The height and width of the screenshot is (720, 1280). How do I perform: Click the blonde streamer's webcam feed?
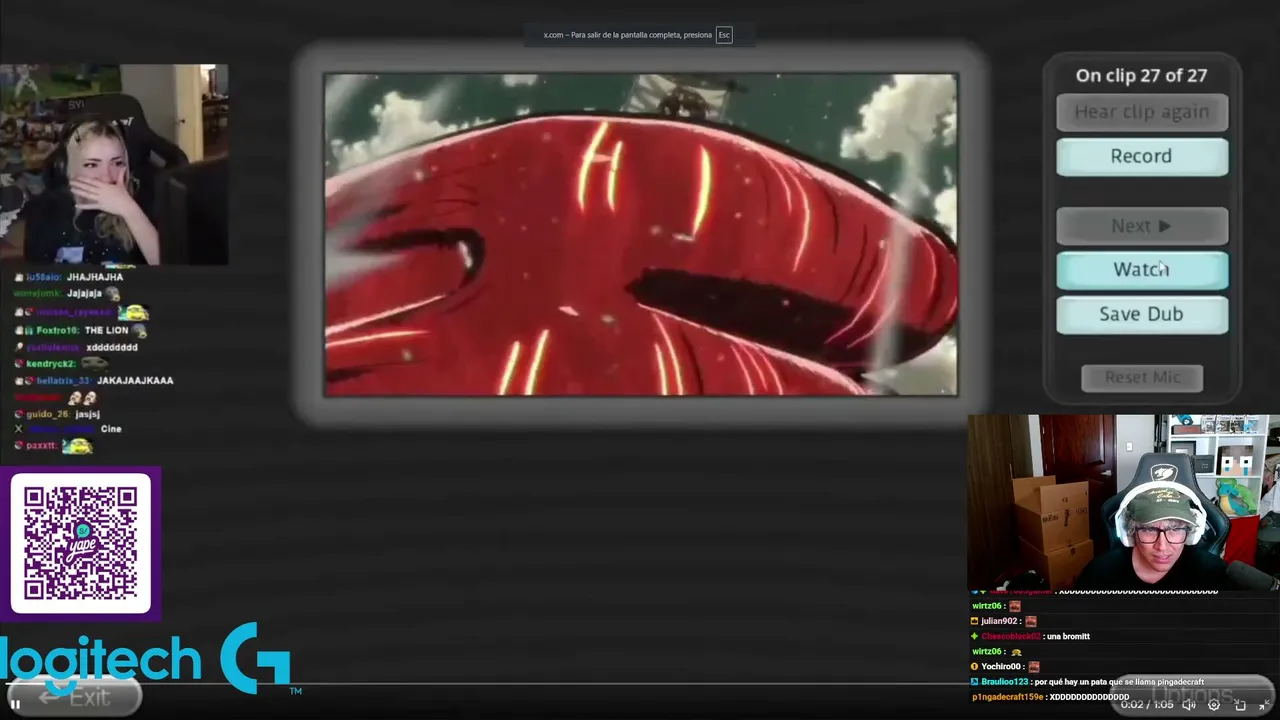(x=114, y=165)
